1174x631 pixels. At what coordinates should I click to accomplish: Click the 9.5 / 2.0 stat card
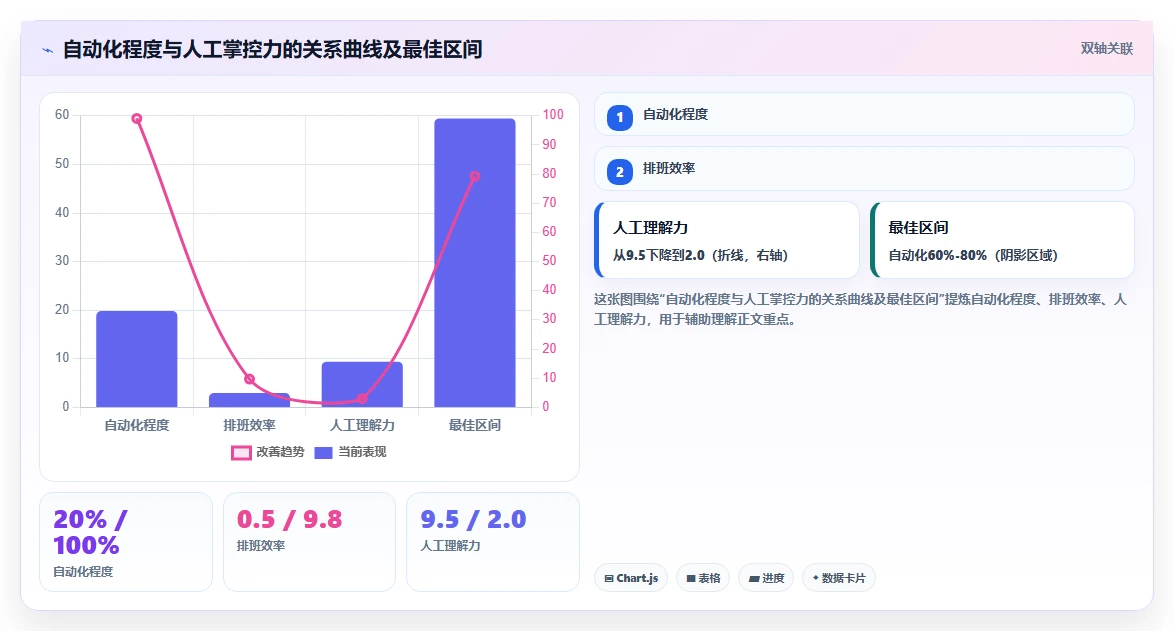(493, 542)
